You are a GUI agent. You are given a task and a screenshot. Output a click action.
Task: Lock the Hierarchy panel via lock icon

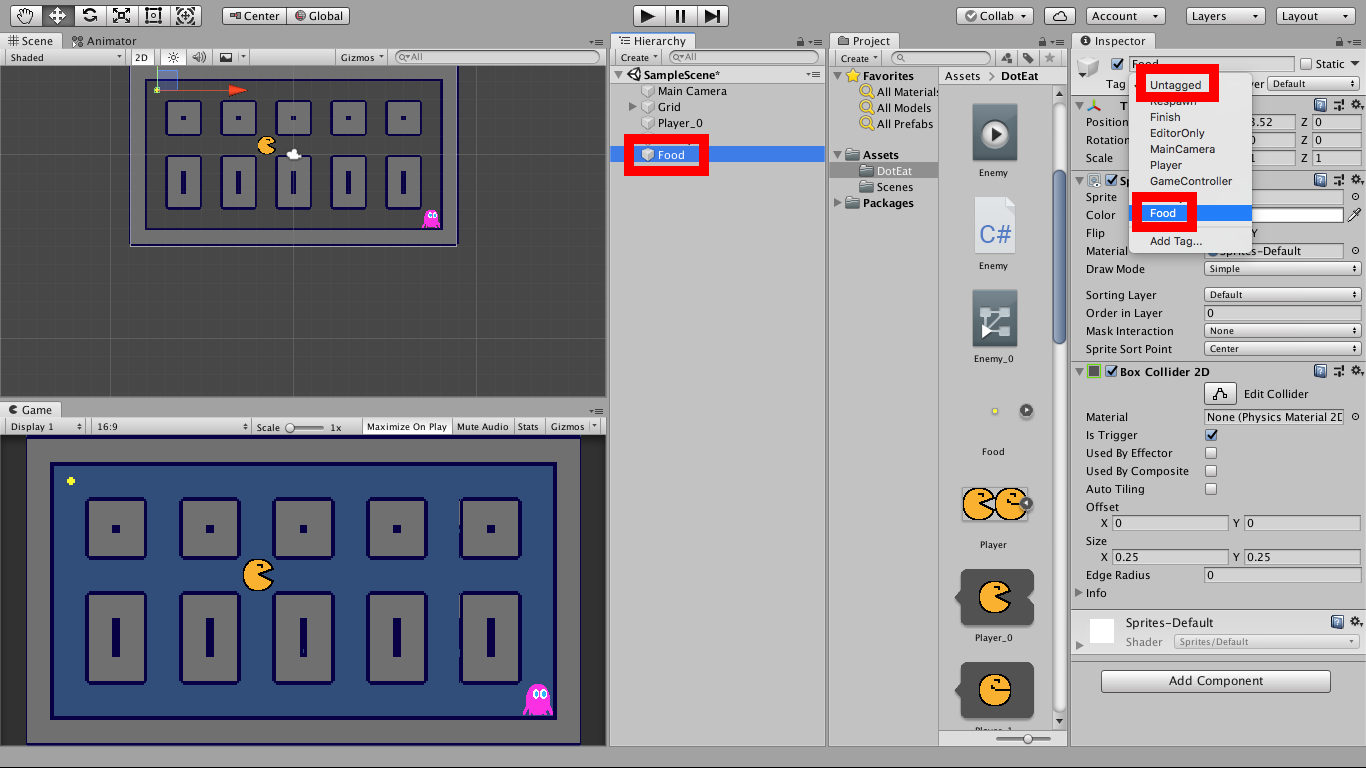click(800, 41)
